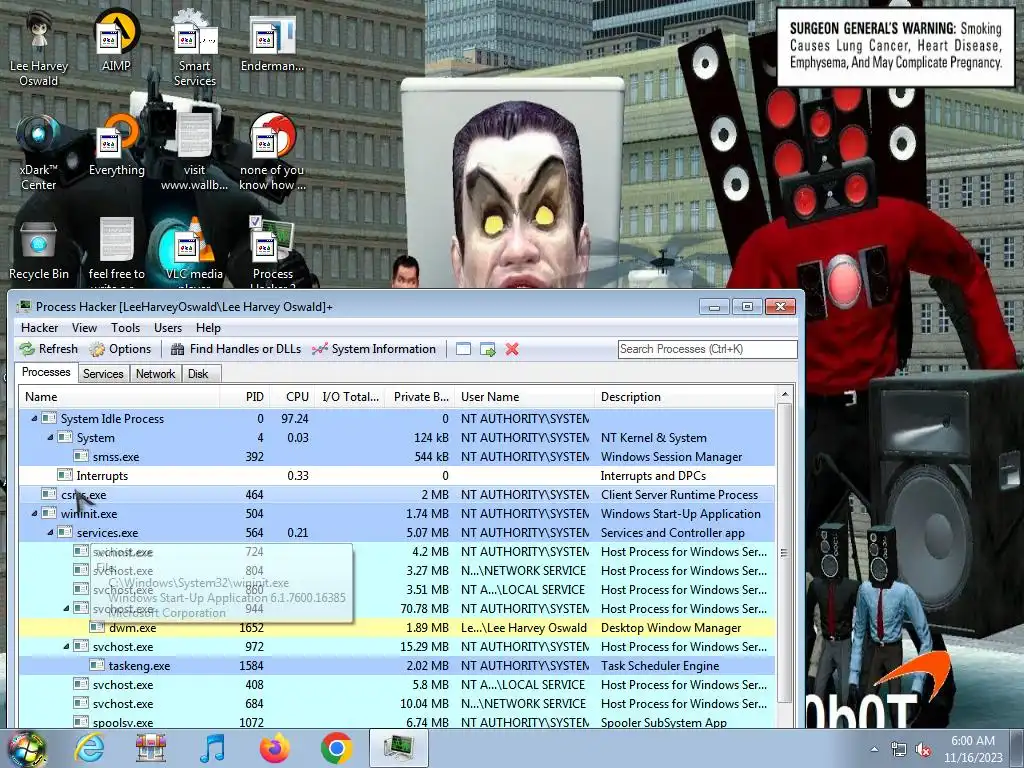Select the Interrupts row
Image resolution: width=1024 pixels, height=768 pixels.
pyautogui.click(x=397, y=475)
